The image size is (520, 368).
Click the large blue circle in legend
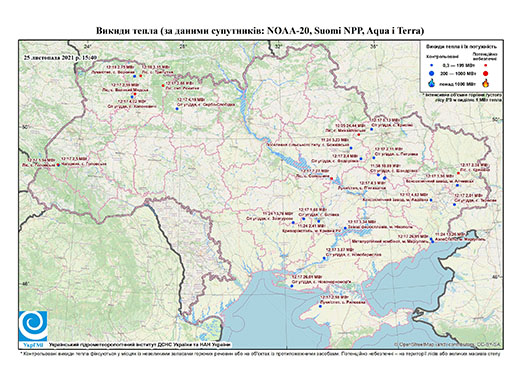point(432,73)
